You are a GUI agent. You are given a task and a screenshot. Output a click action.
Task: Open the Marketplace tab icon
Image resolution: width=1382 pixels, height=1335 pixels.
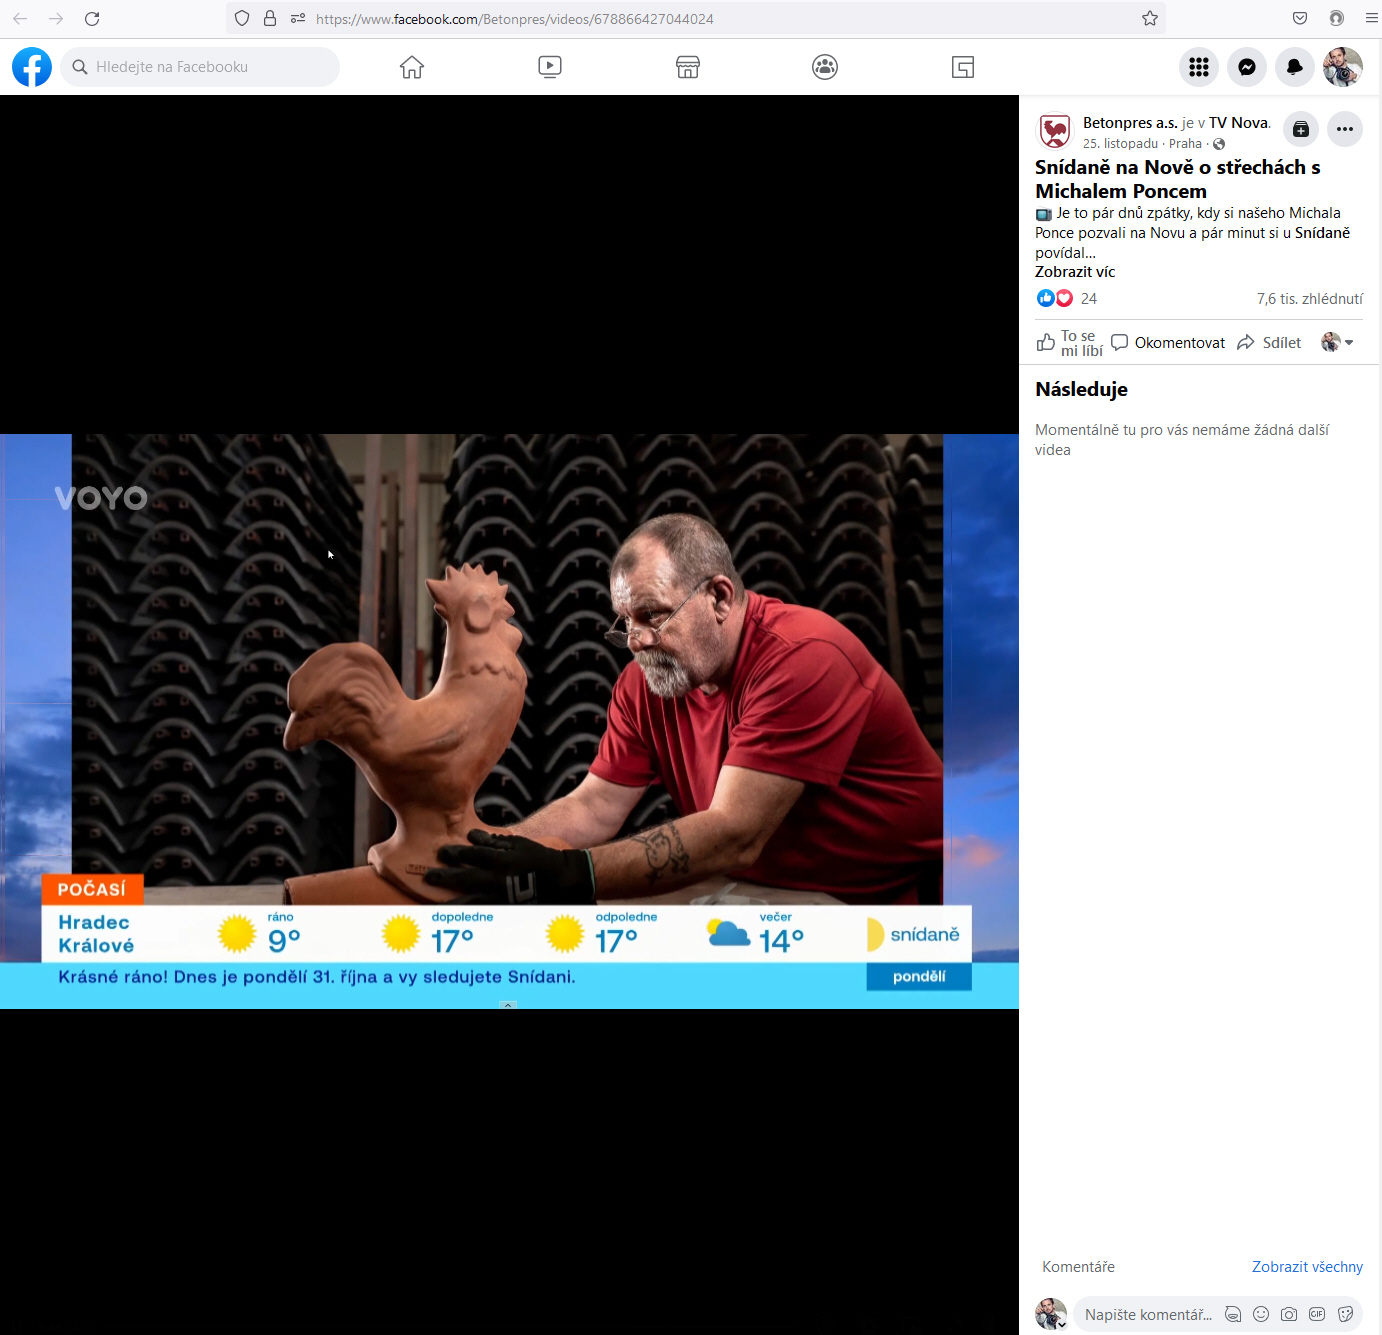coord(688,67)
